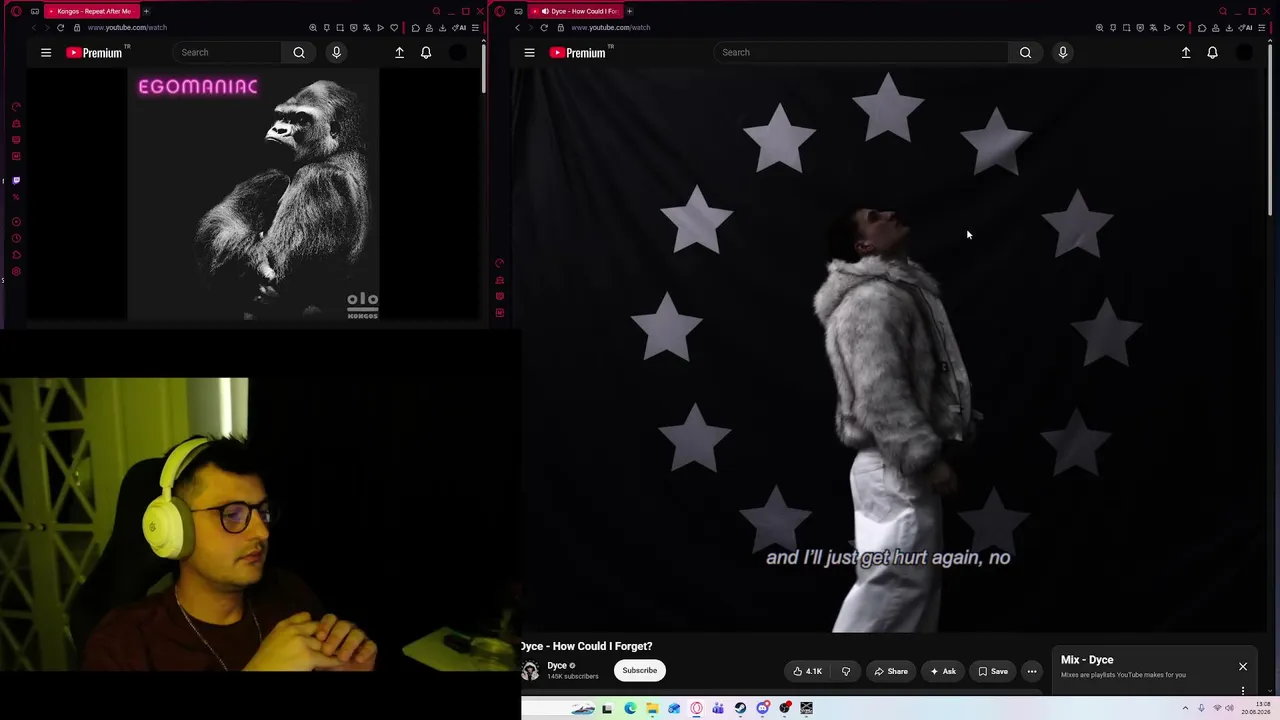This screenshot has width=1280, height=720.
Task: Reload the page in Kongos window
Action: (x=60, y=27)
